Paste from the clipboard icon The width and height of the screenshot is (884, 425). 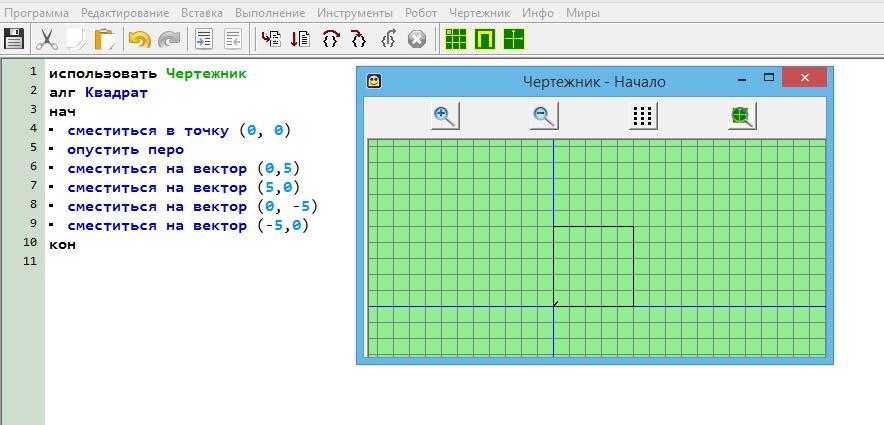105,39
